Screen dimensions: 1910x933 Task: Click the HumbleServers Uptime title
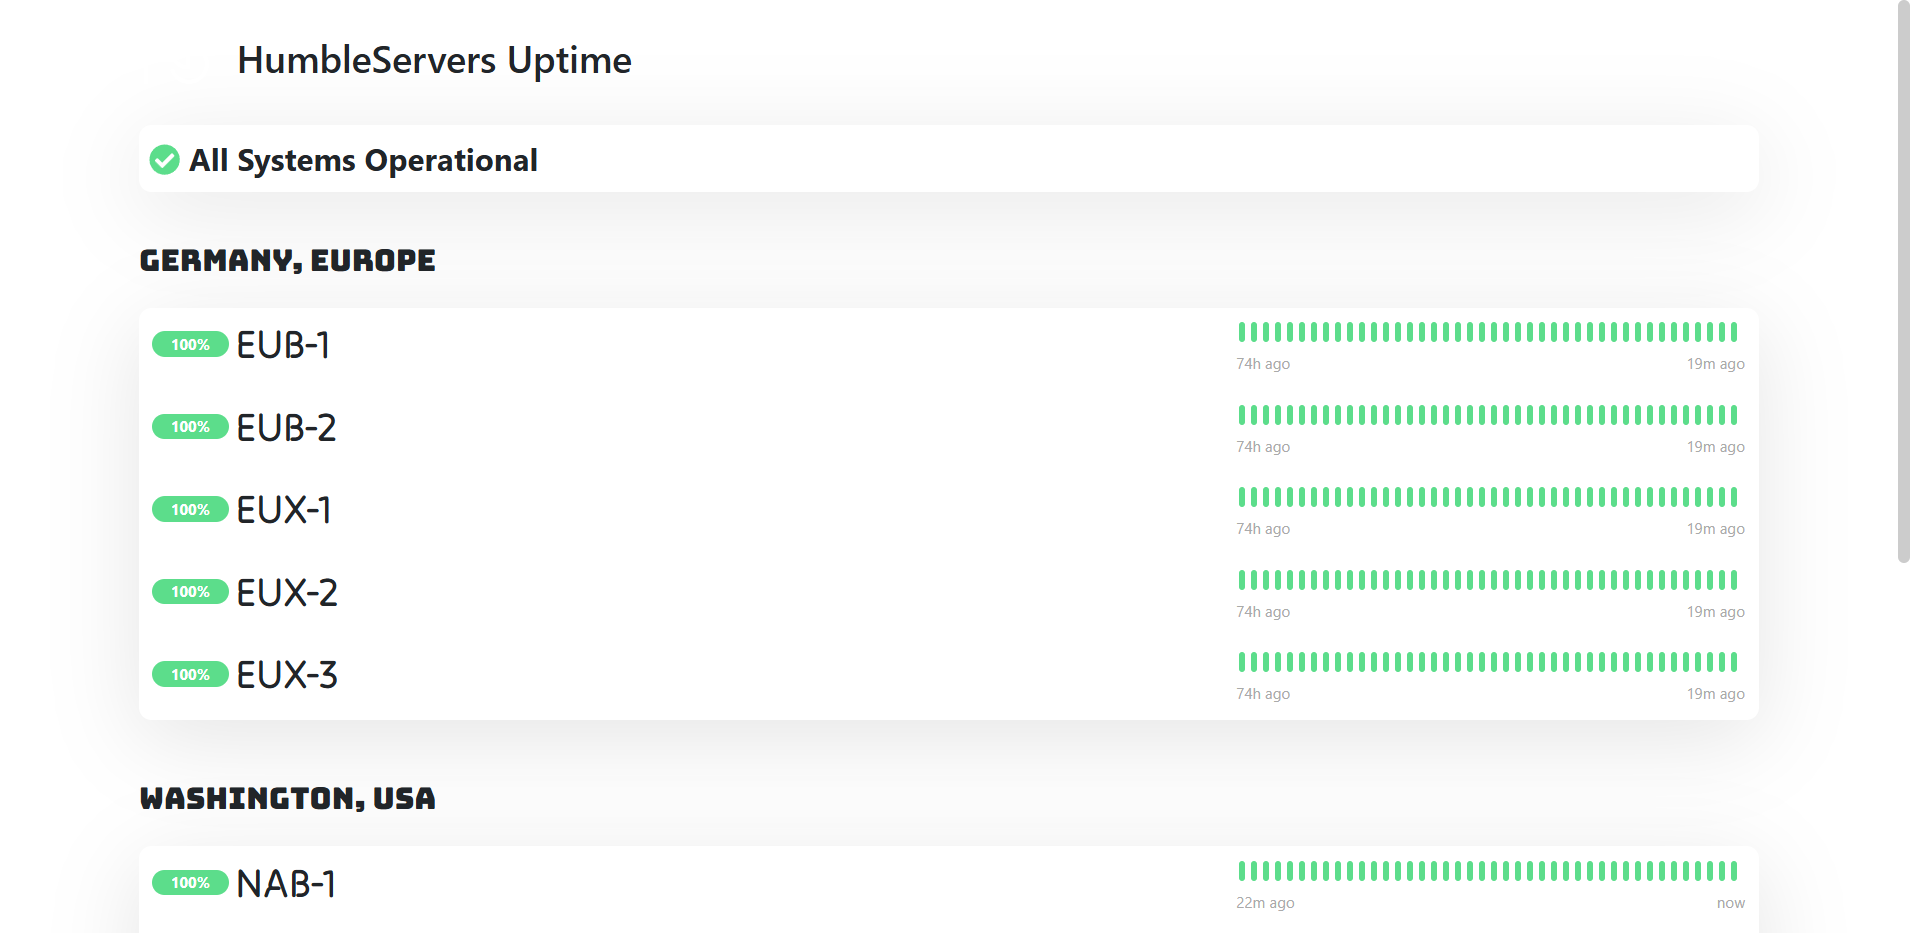[433, 60]
